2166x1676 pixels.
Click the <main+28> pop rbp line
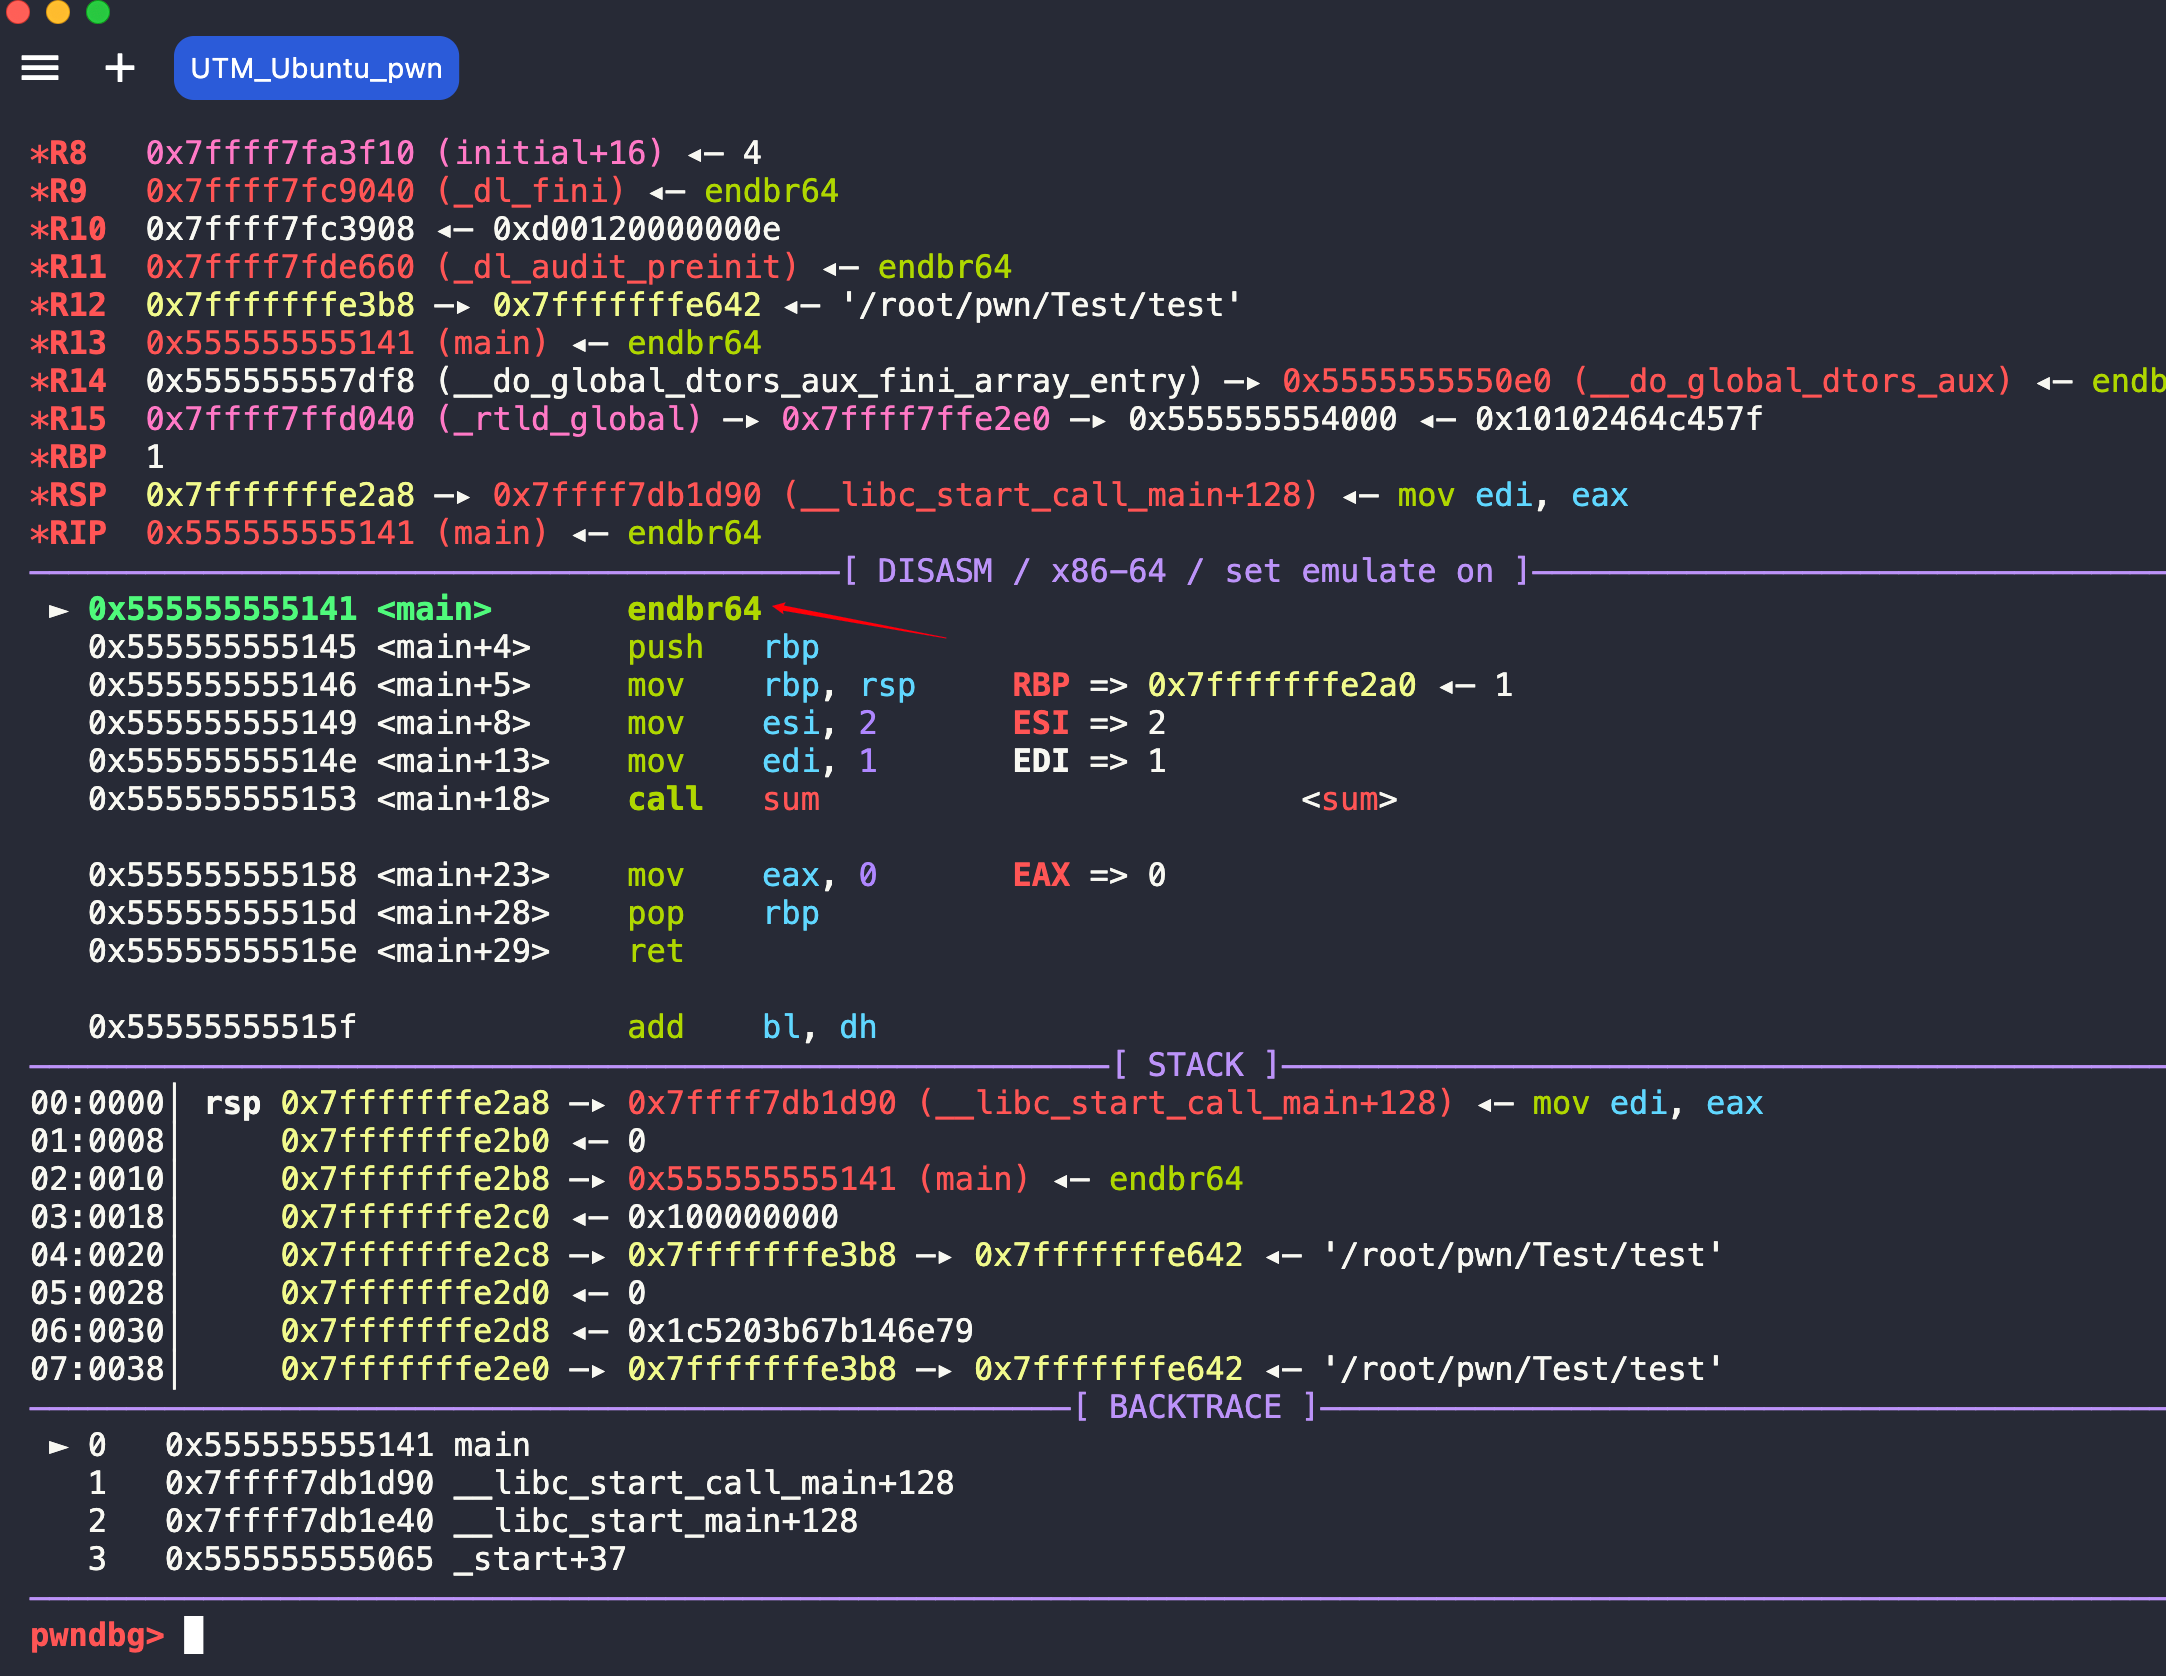[454, 913]
